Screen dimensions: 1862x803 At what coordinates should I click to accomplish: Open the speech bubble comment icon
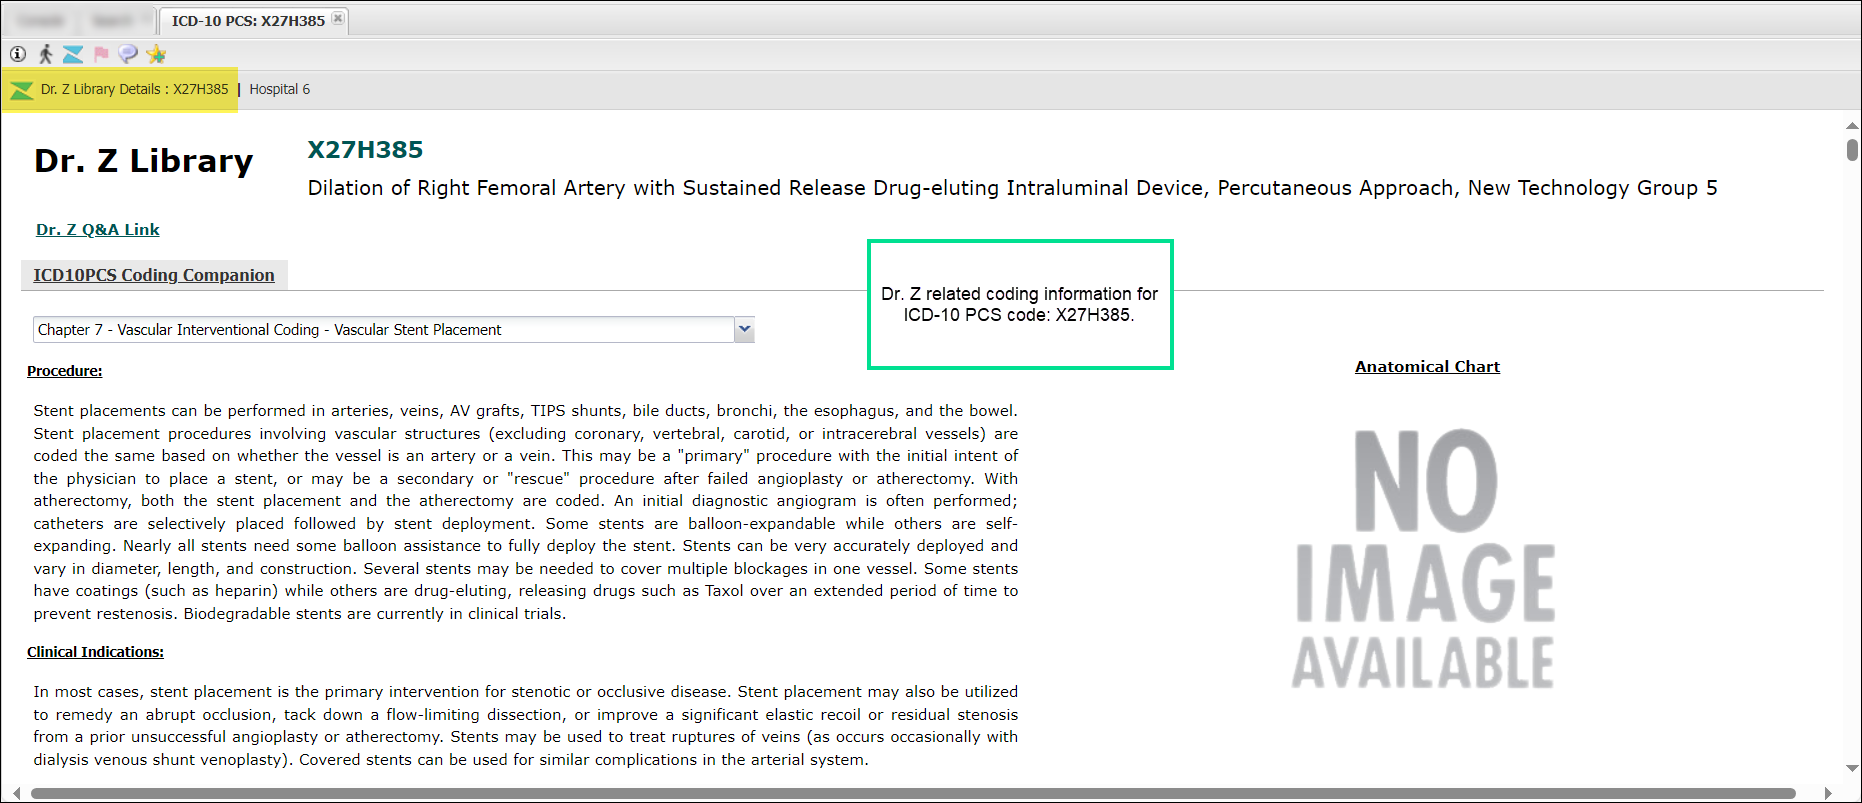click(128, 54)
